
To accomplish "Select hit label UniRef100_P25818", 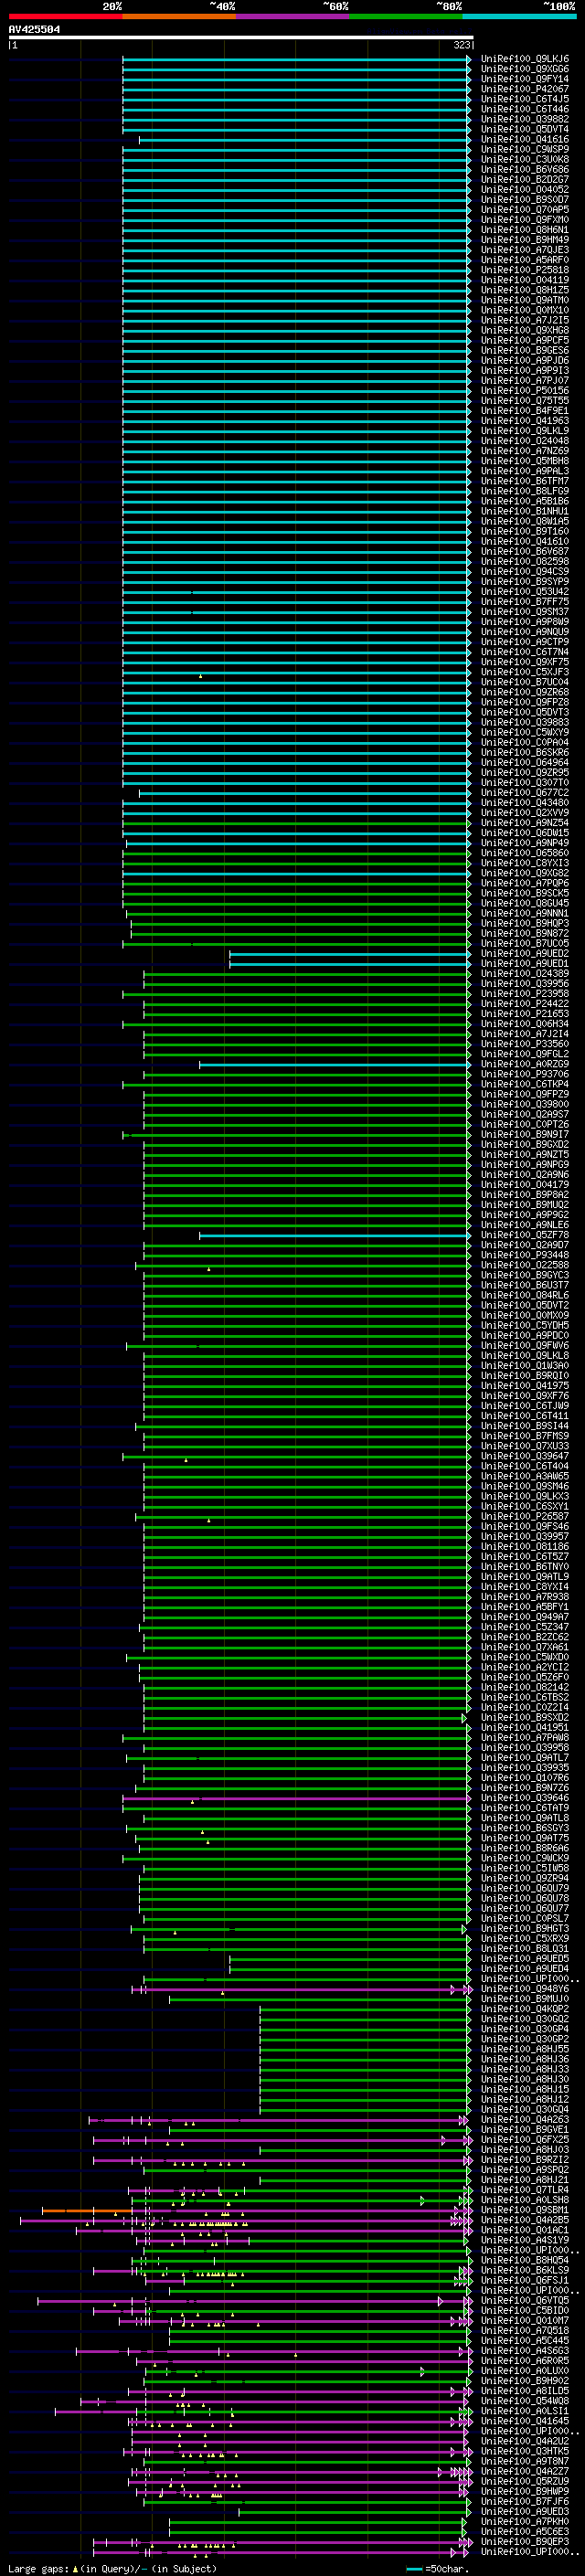I will click(525, 270).
